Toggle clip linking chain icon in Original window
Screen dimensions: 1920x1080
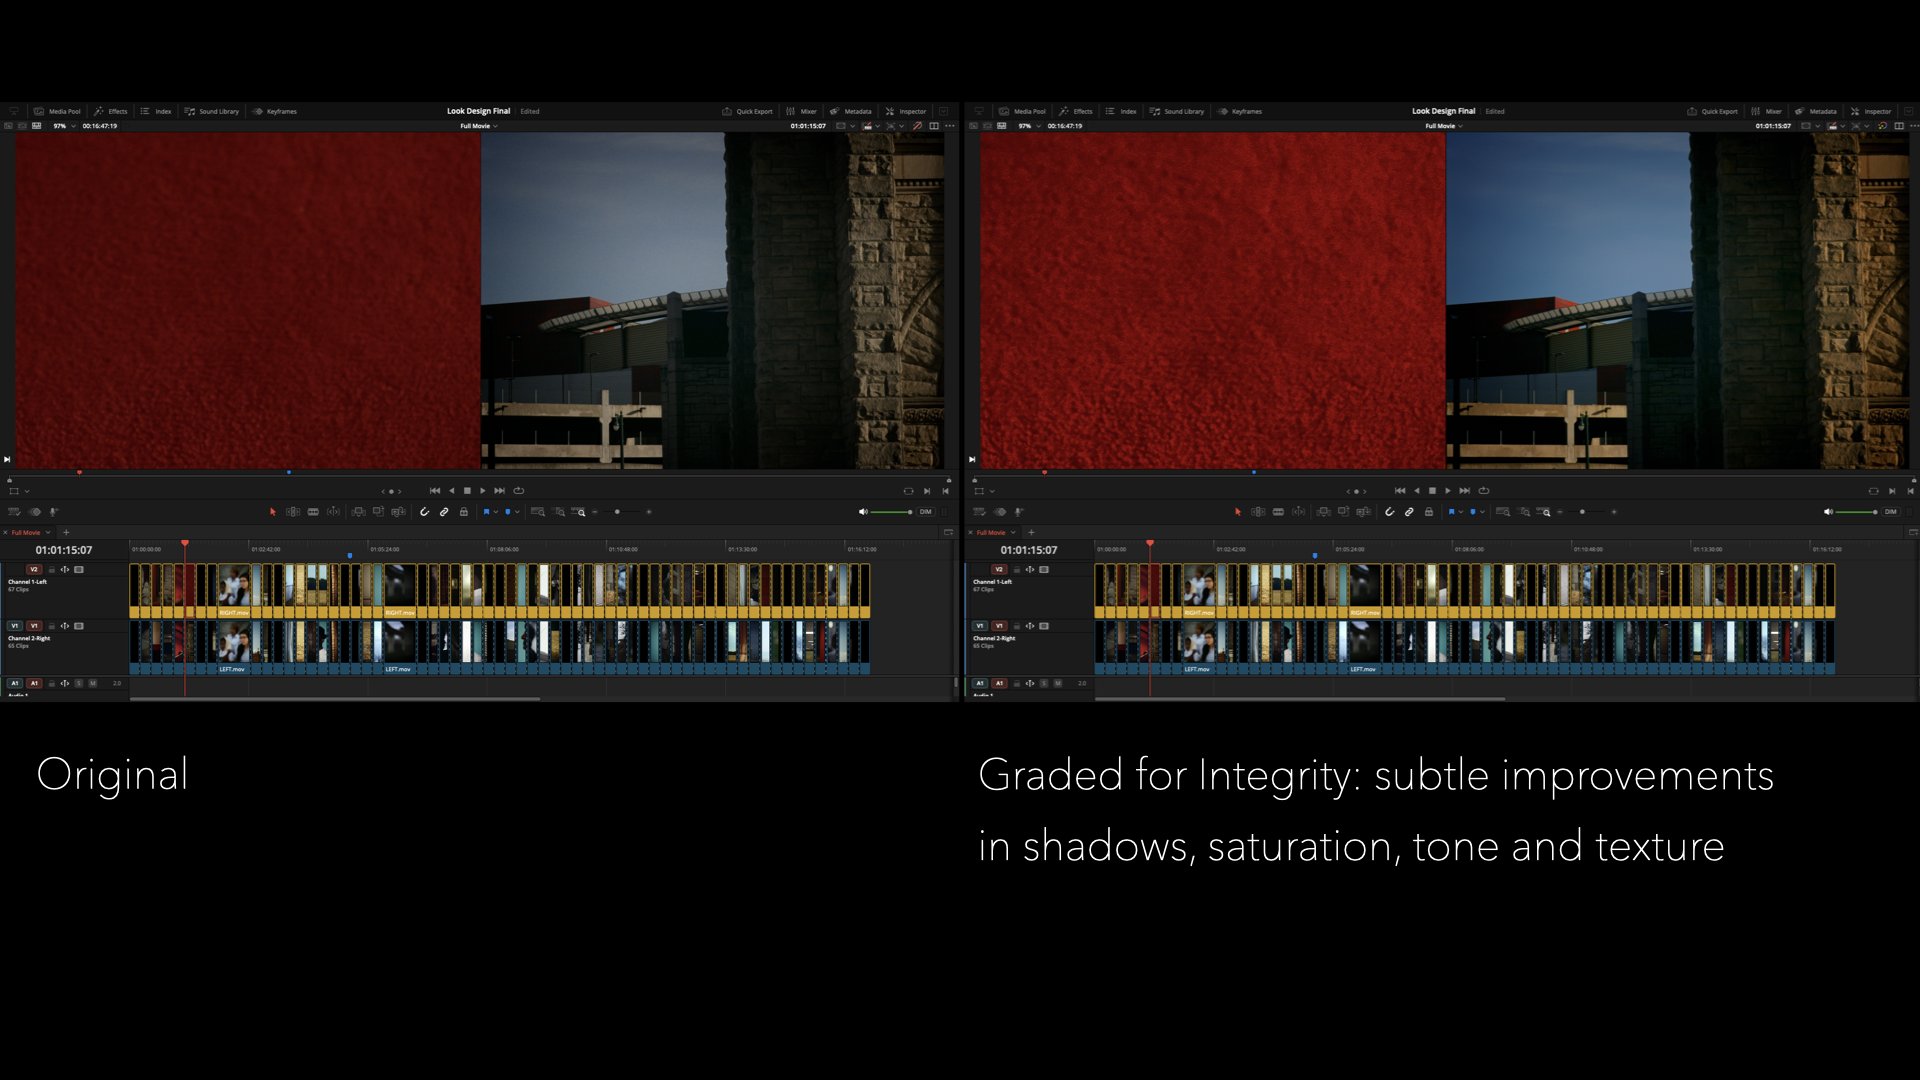(444, 512)
